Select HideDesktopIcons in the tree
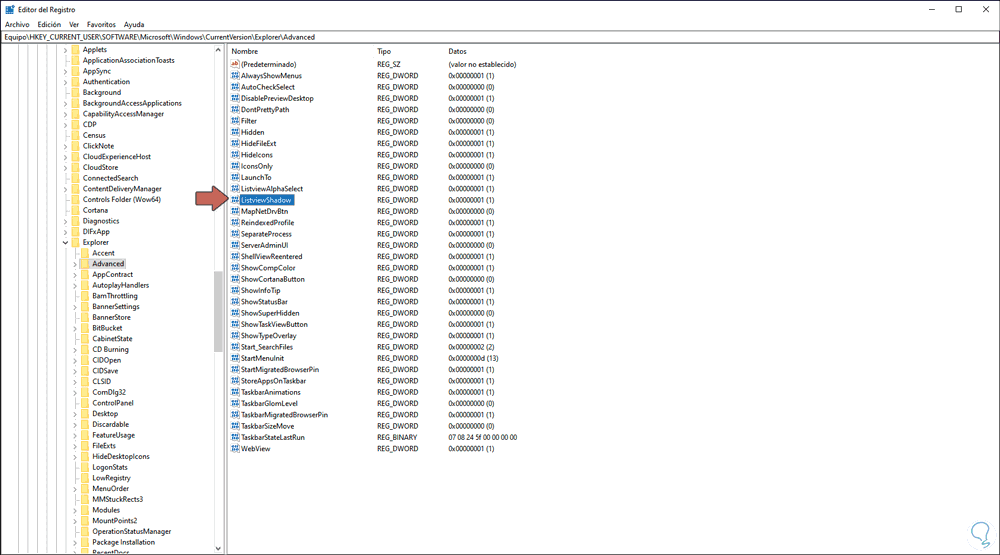 121,457
